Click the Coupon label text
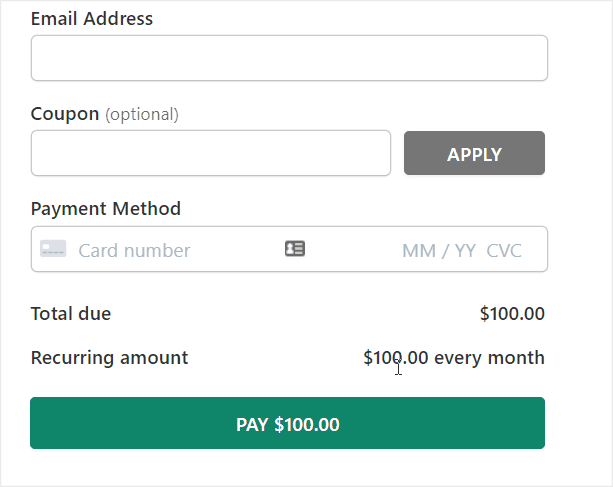This screenshot has height=487, width=613. pos(65,114)
